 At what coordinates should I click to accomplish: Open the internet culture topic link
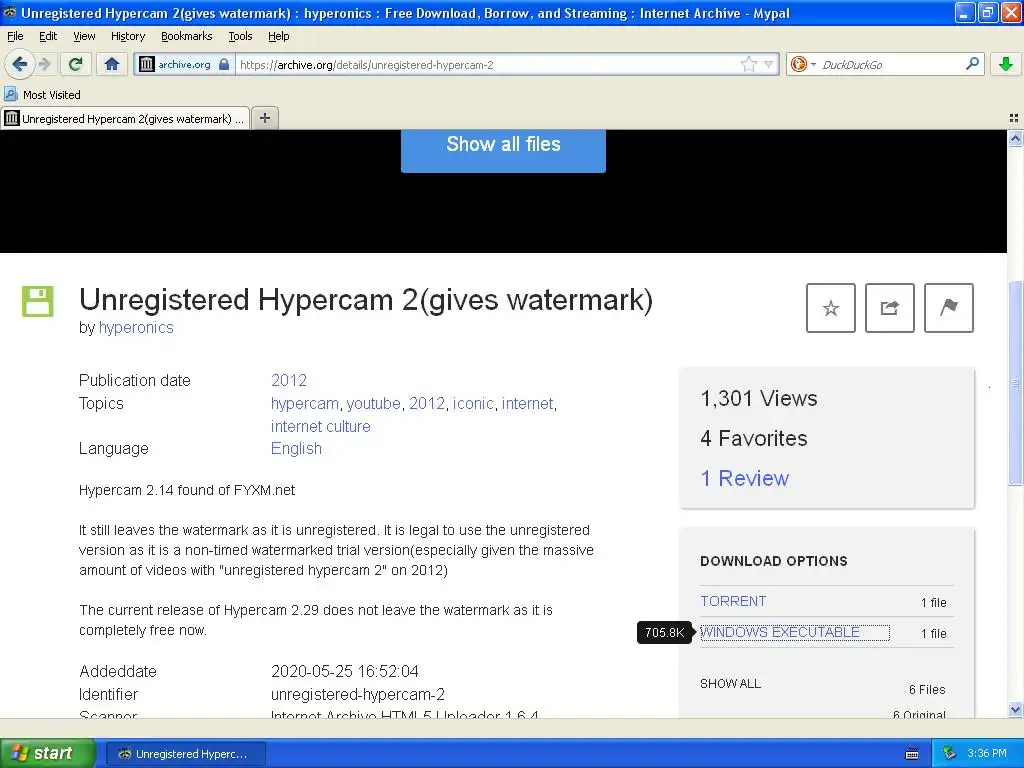click(x=321, y=426)
